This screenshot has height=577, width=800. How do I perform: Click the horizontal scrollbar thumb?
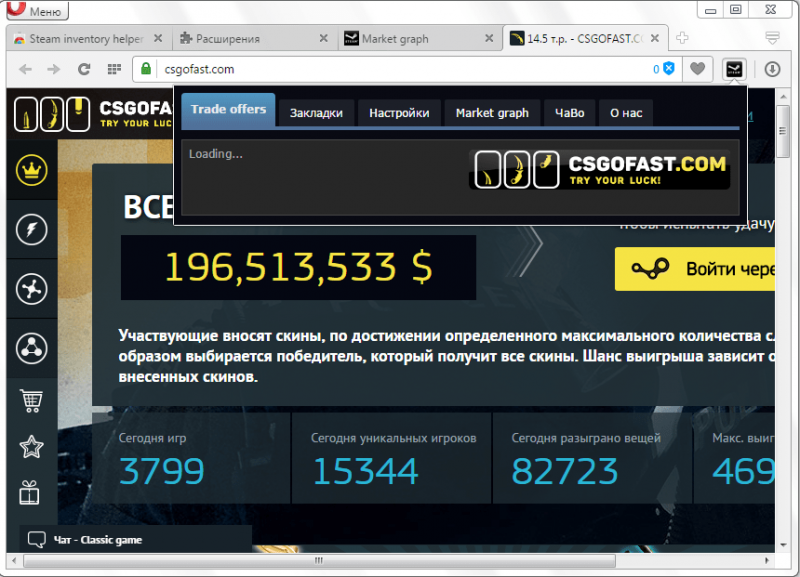(x=319, y=561)
